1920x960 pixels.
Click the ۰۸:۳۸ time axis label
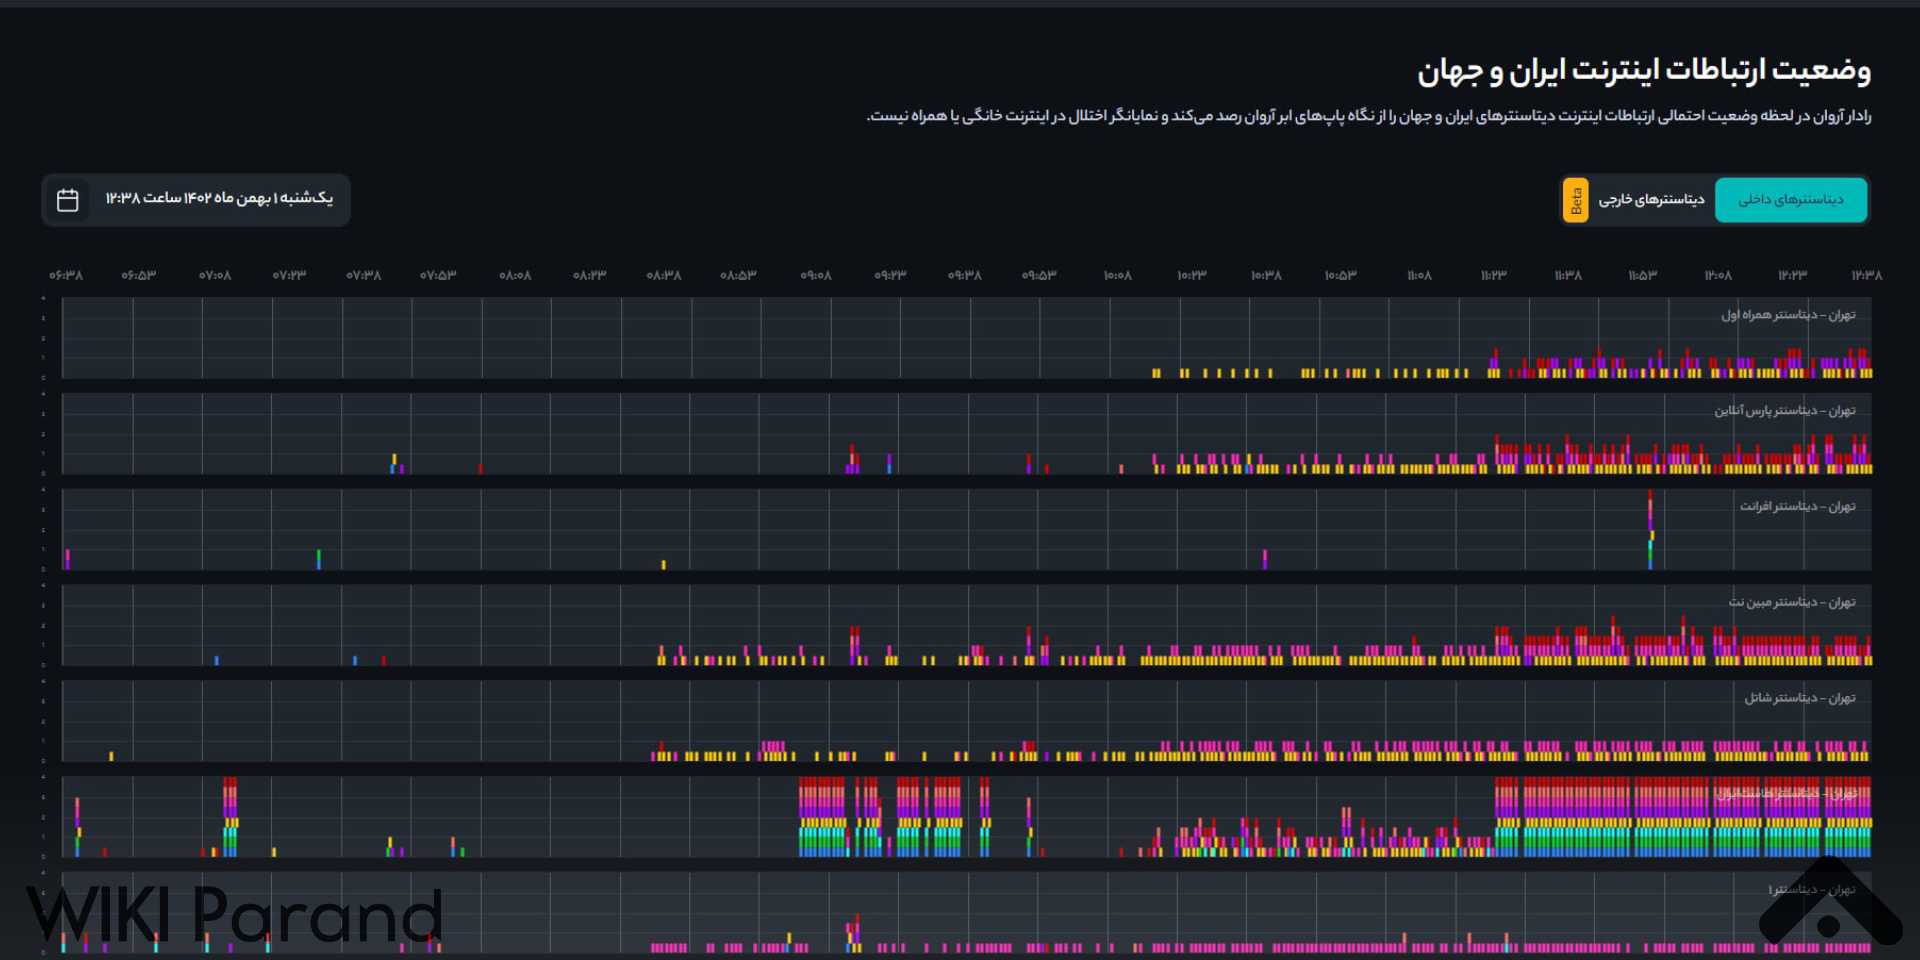(x=664, y=275)
